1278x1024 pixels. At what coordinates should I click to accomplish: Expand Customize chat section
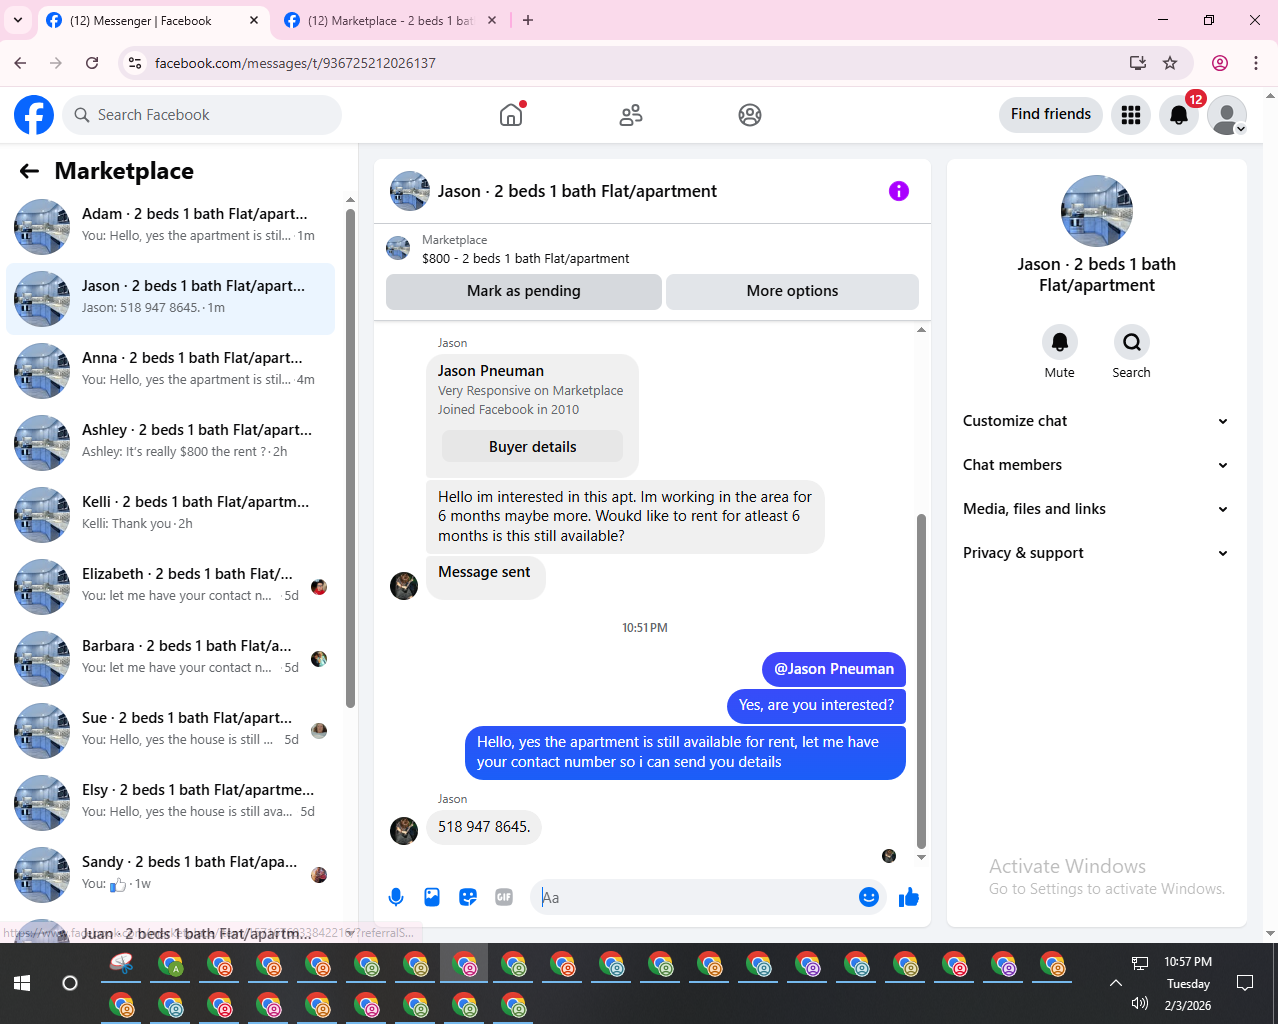[x=1096, y=421]
